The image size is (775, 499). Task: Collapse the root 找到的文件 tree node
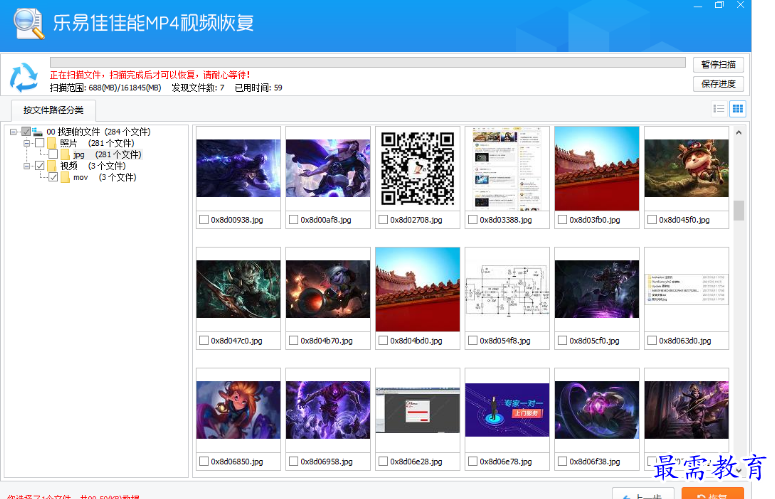[13, 132]
